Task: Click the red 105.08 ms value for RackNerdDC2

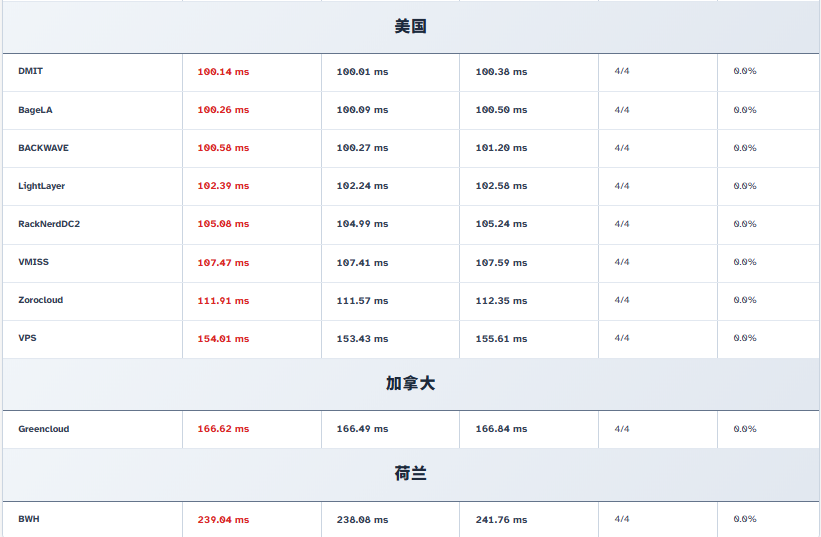Action: [223, 224]
